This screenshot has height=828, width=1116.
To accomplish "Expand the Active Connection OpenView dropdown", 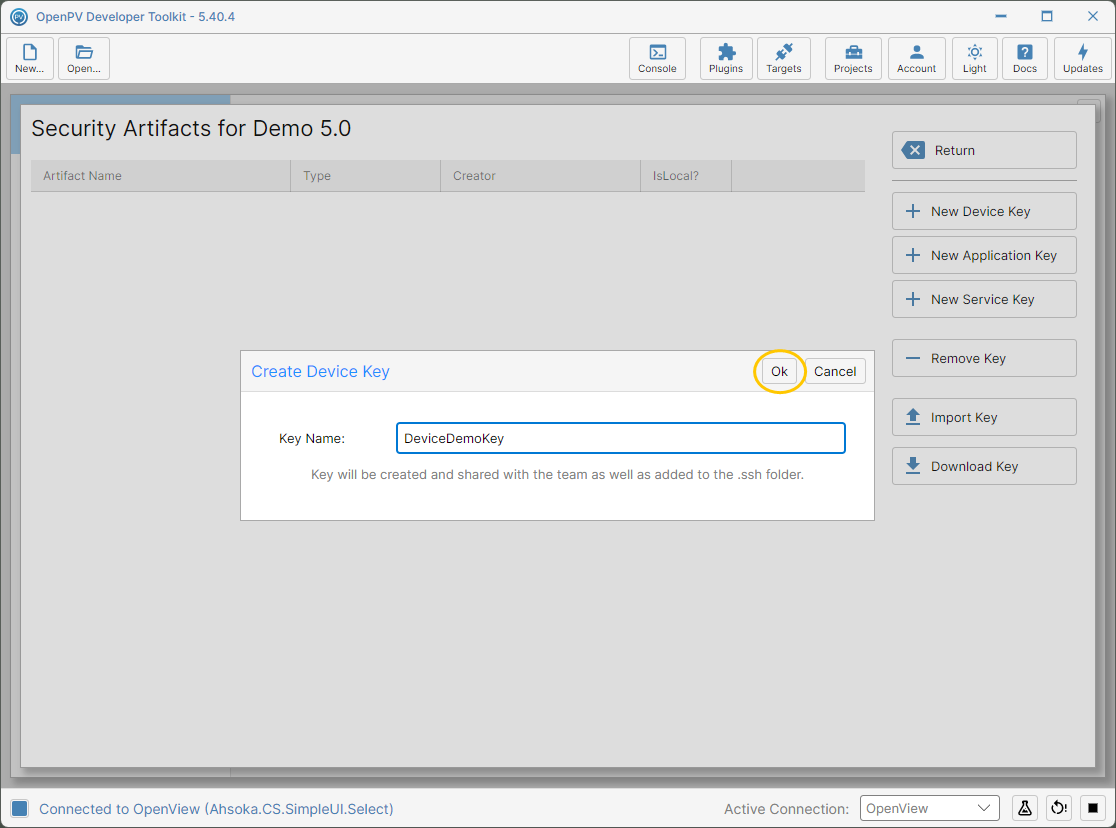I will [930, 808].
